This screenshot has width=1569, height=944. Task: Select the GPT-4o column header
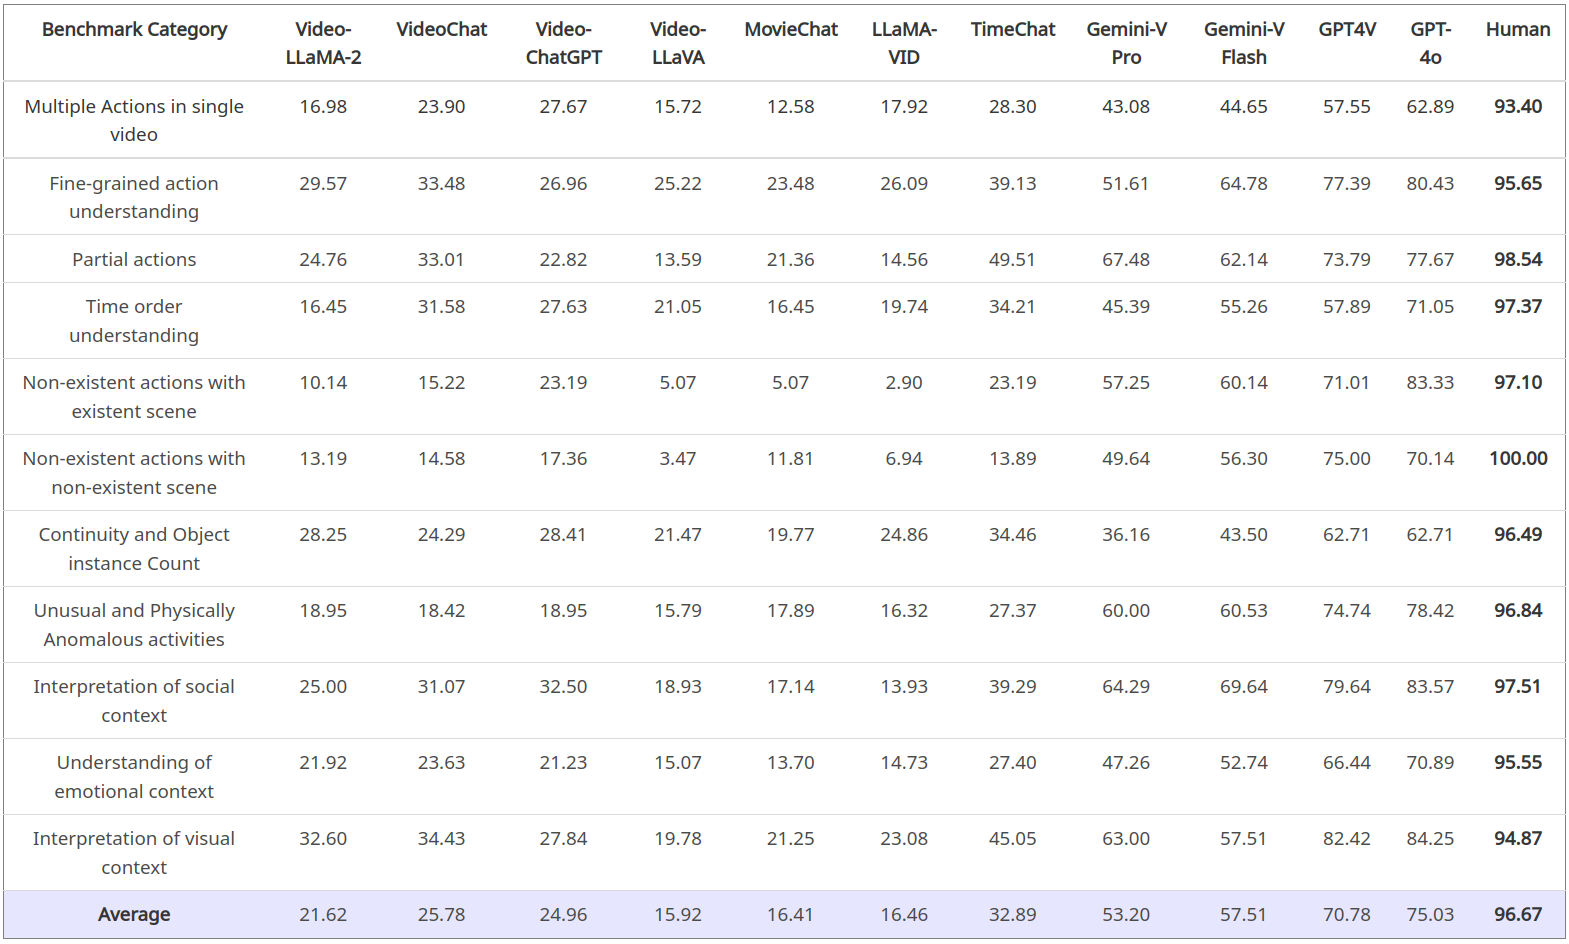tap(1430, 43)
